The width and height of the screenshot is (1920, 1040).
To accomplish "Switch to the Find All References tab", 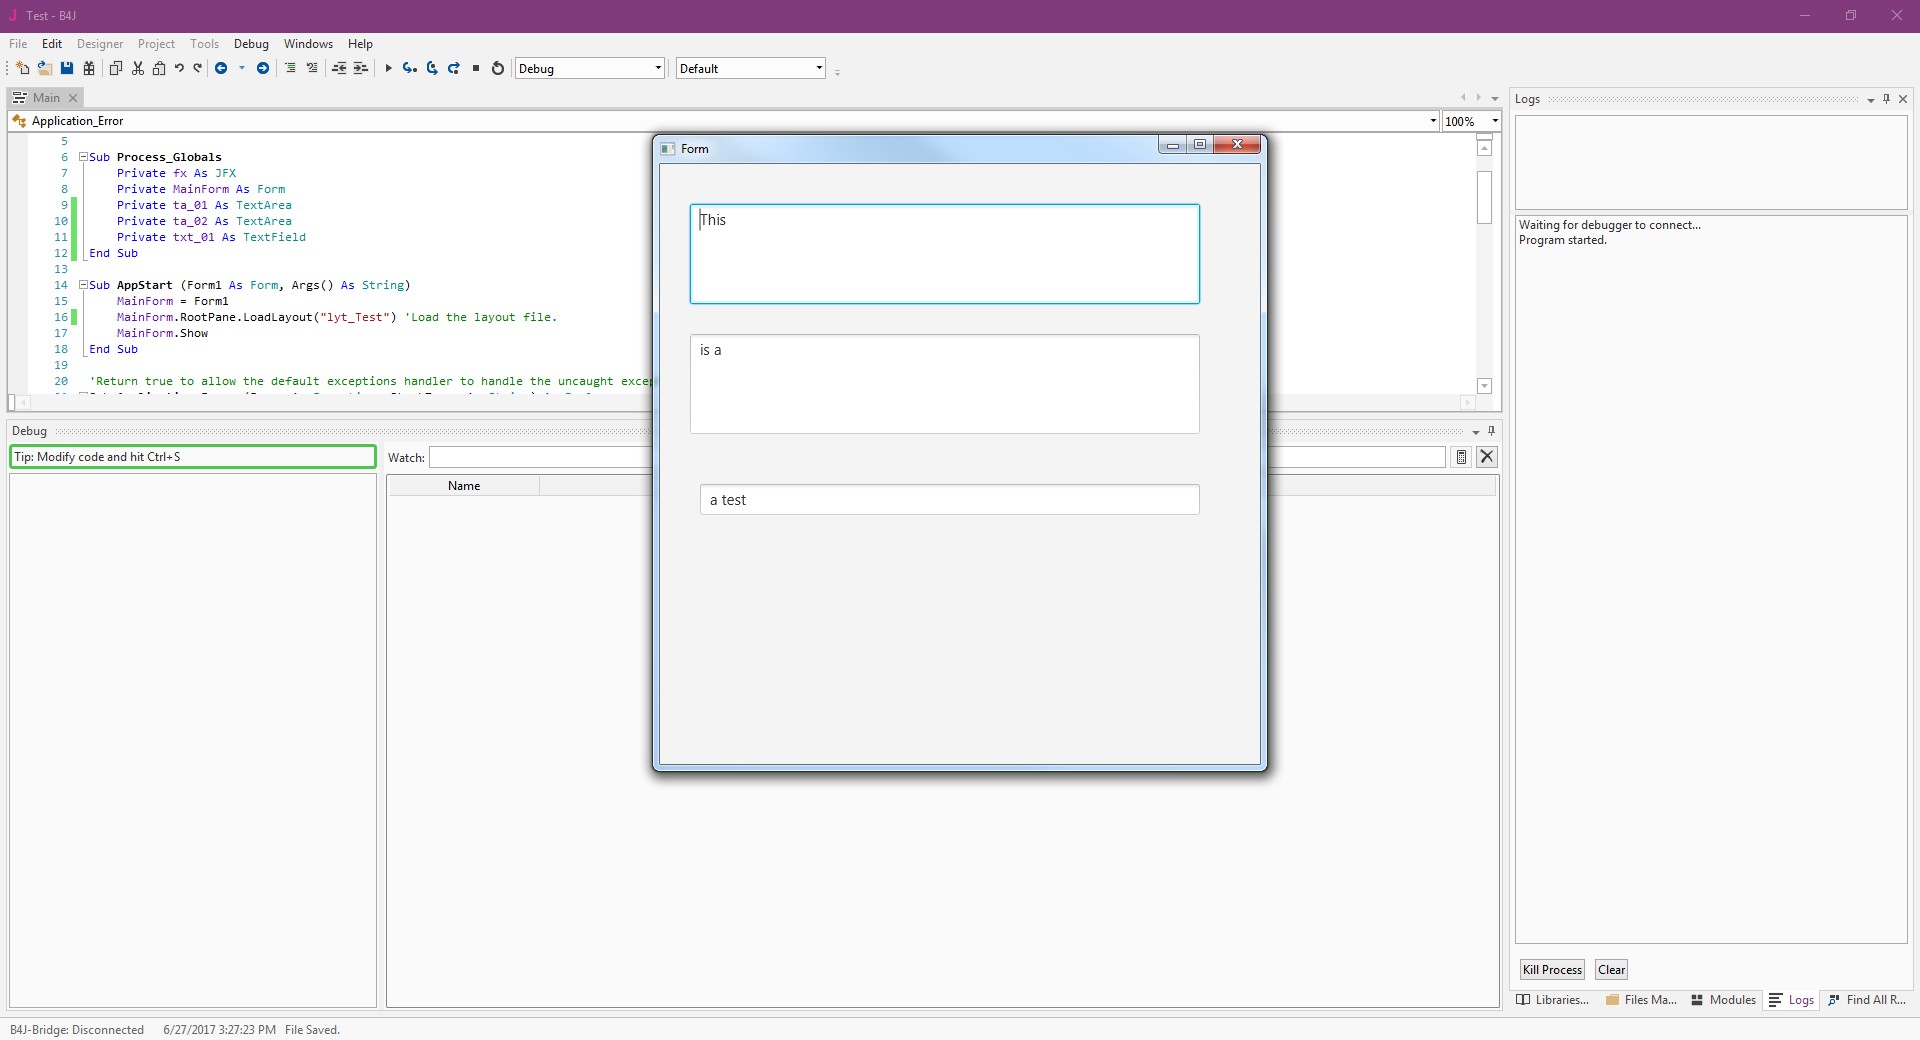I will 1866,1000.
